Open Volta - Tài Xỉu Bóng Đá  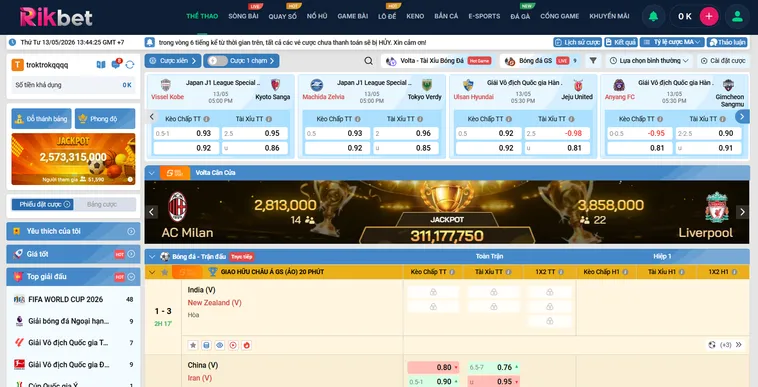pyautogui.click(x=439, y=61)
